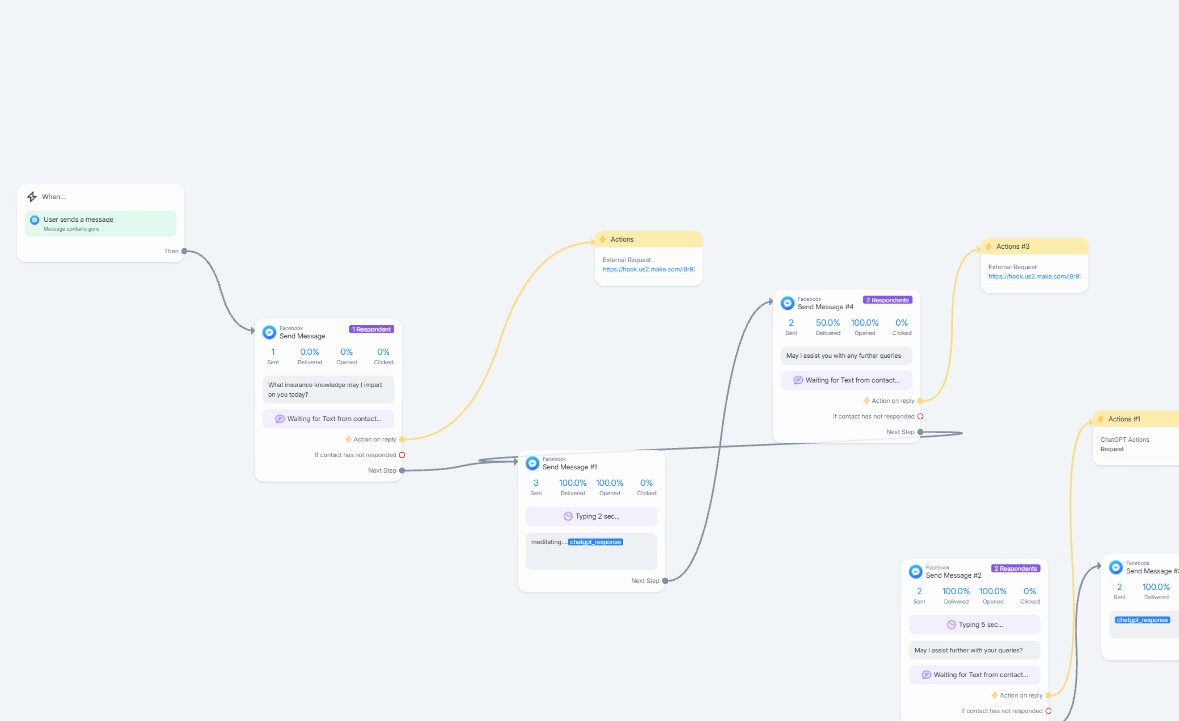The image size is (1179, 721).
Task: Click the lightning bolt icon beside "When..."
Action: 32,197
